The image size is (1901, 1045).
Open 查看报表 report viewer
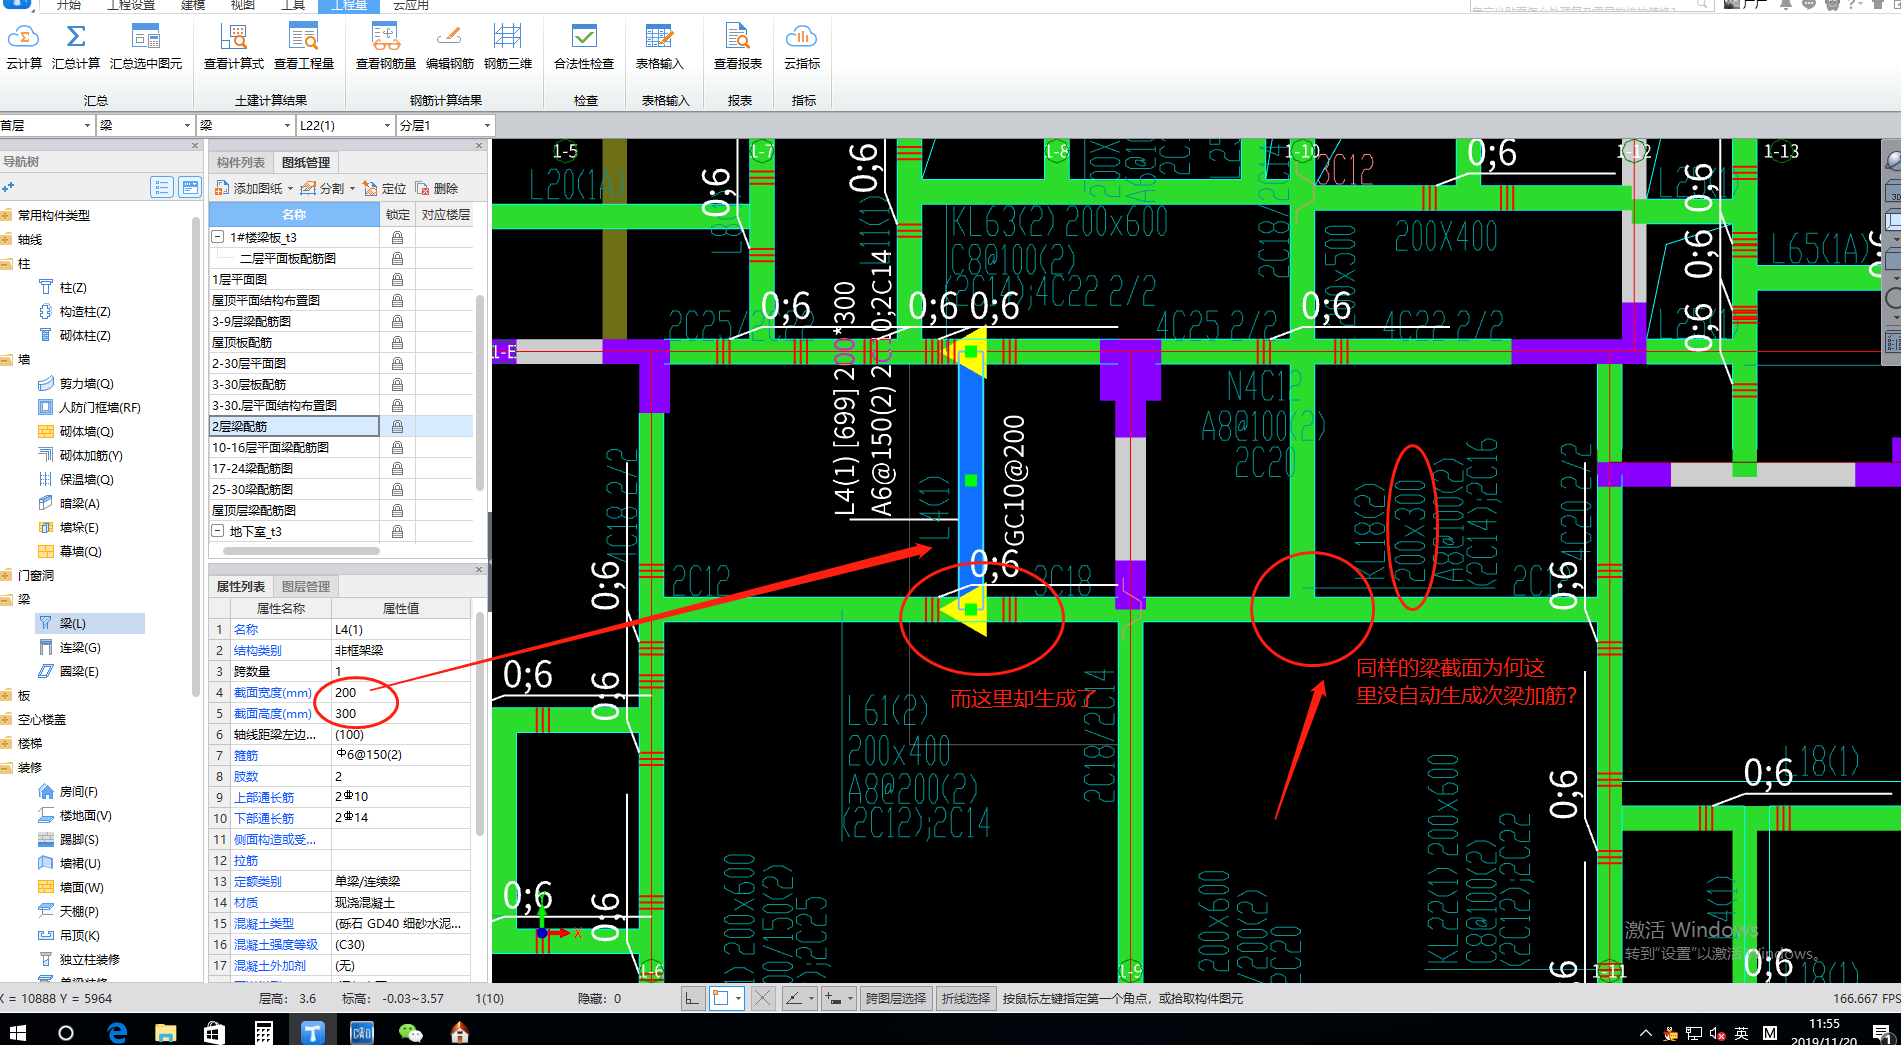click(x=738, y=47)
